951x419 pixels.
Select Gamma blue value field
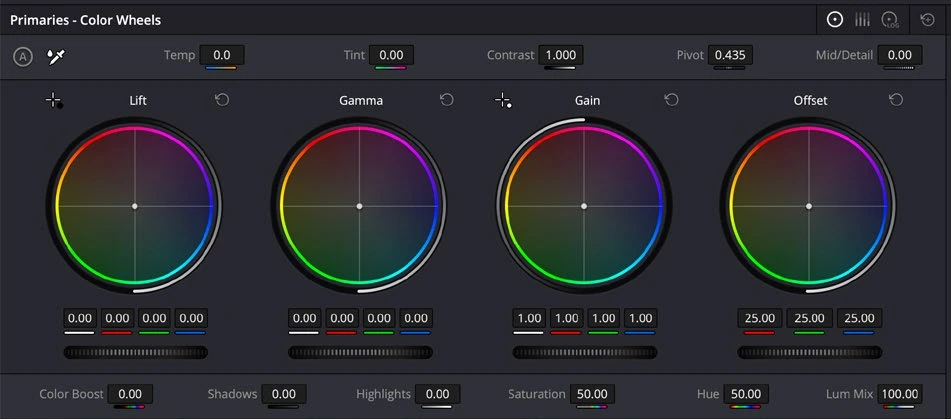pos(416,318)
